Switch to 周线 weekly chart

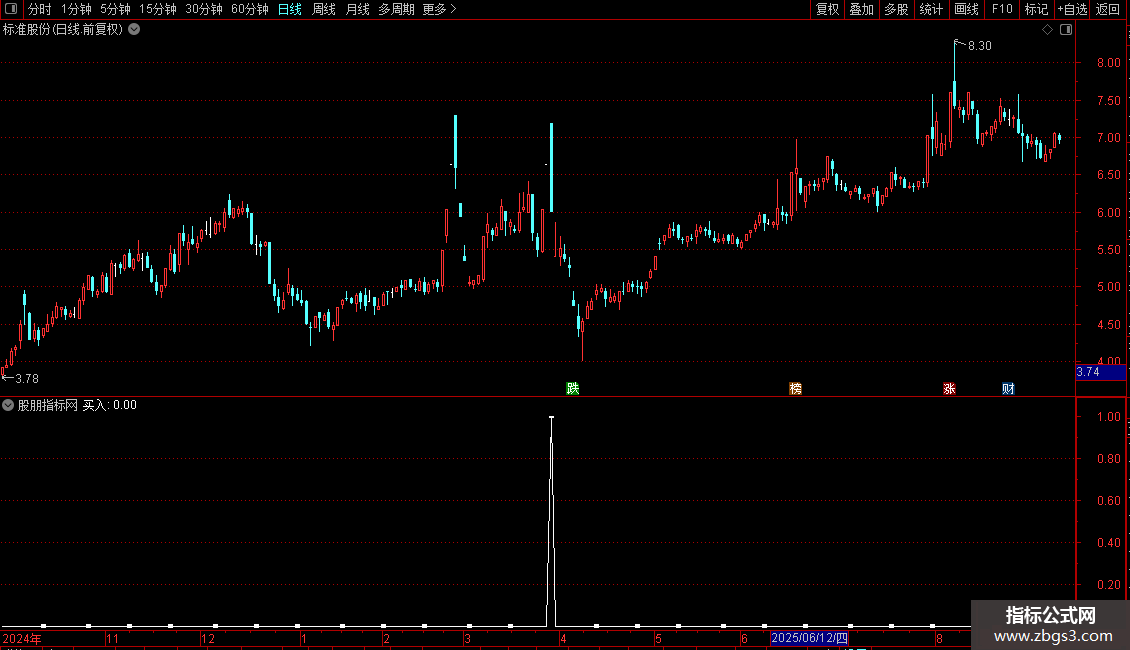tap(324, 9)
